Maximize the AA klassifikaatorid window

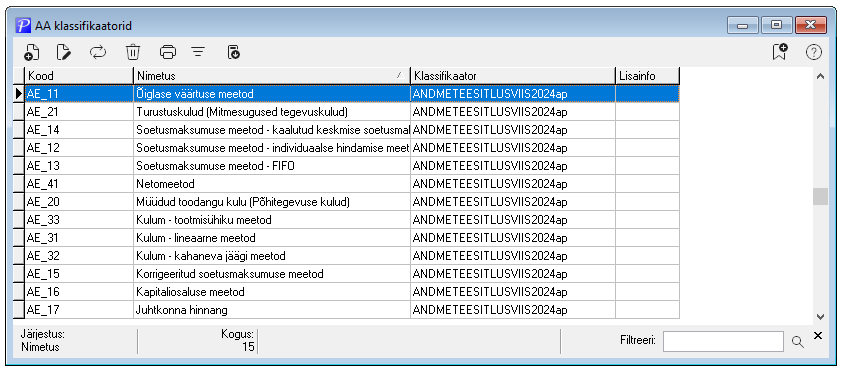pyautogui.click(x=775, y=25)
